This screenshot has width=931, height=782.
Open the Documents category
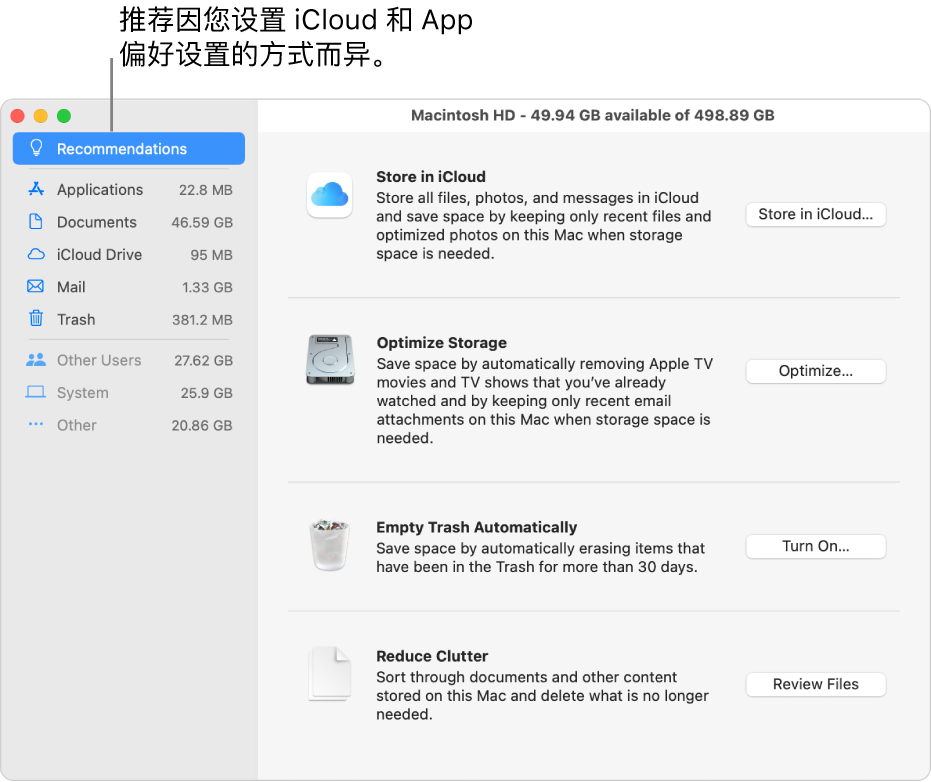129,222
